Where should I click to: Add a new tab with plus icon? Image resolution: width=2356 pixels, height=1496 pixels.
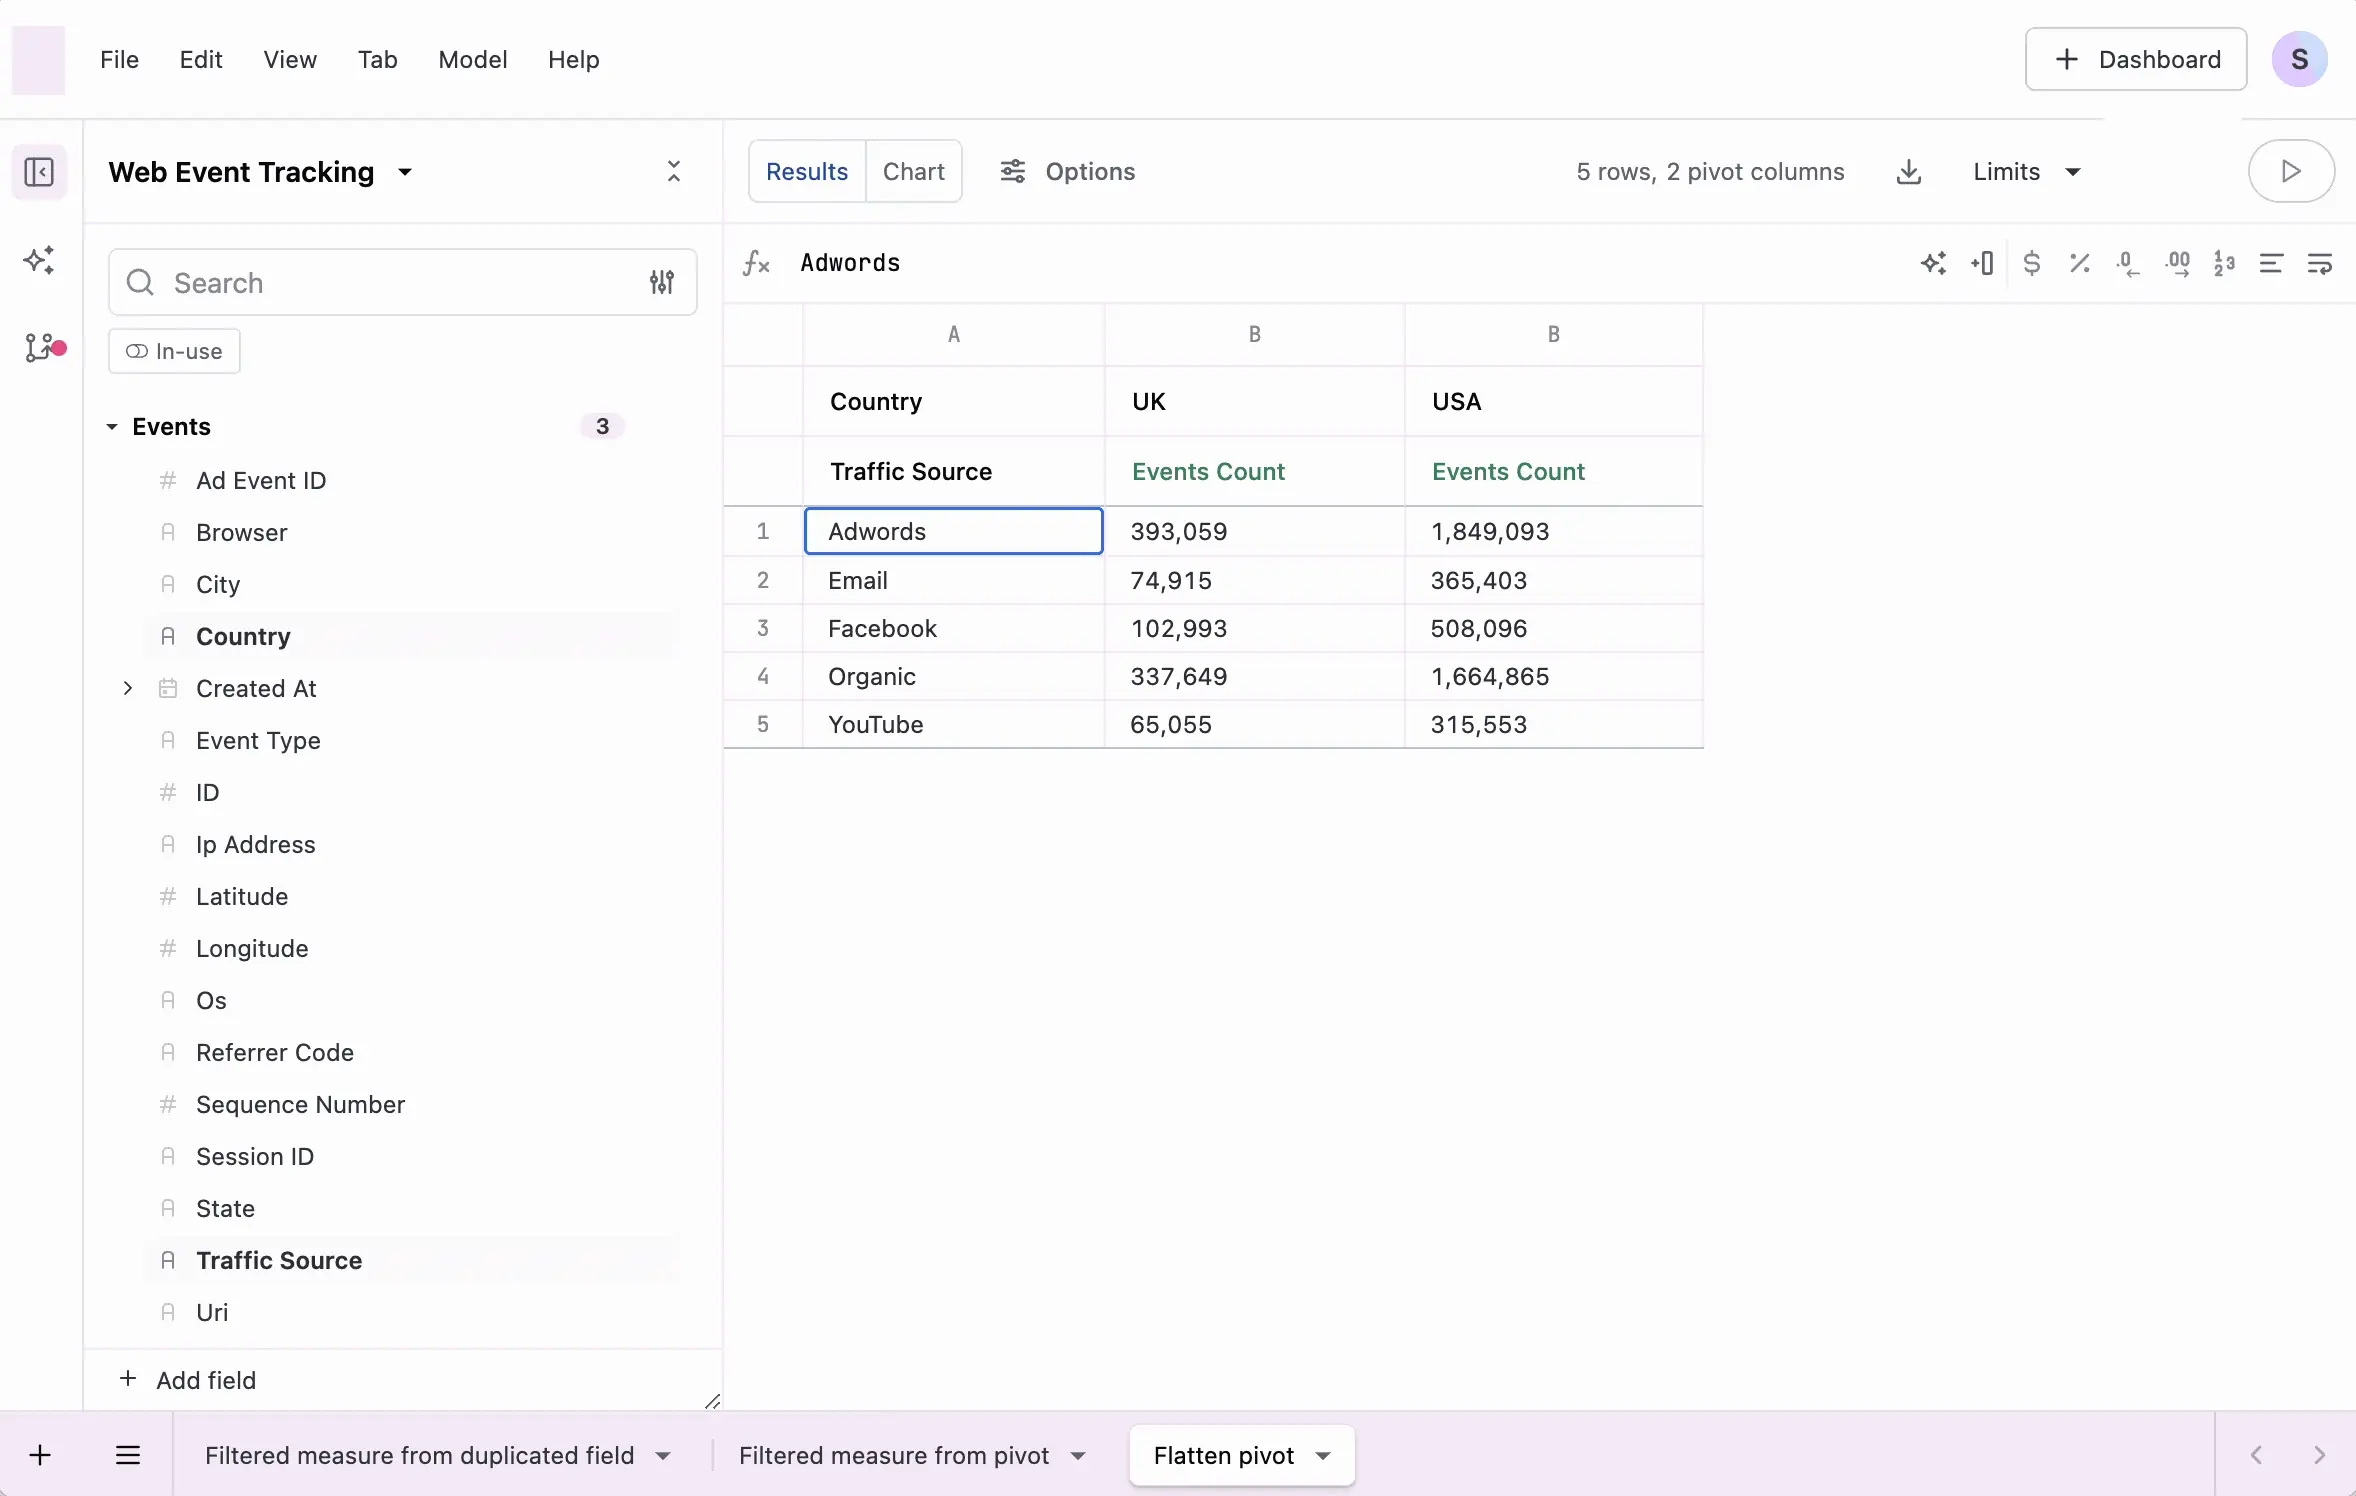40,1455
